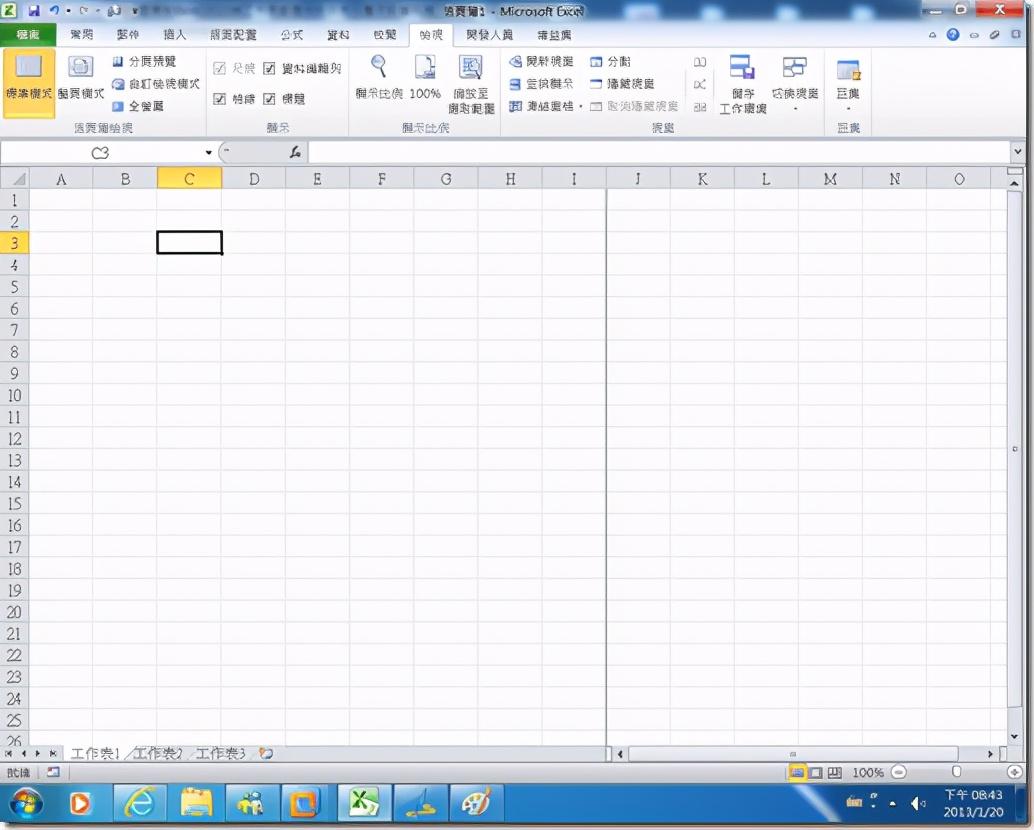
Task: Click the zoom out minus button
Action: (x=899, y=771)
